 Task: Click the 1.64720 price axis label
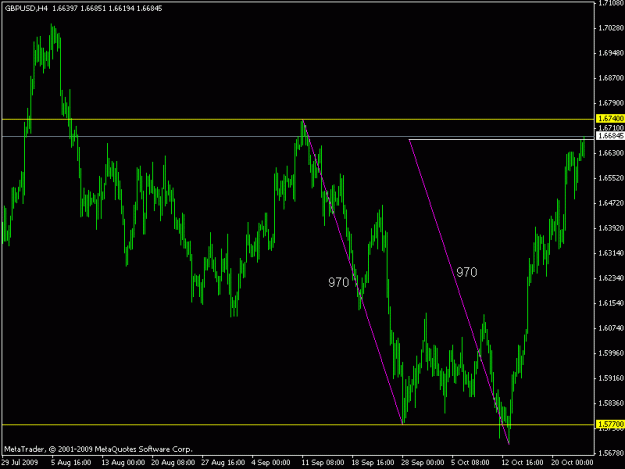(611, 203)
